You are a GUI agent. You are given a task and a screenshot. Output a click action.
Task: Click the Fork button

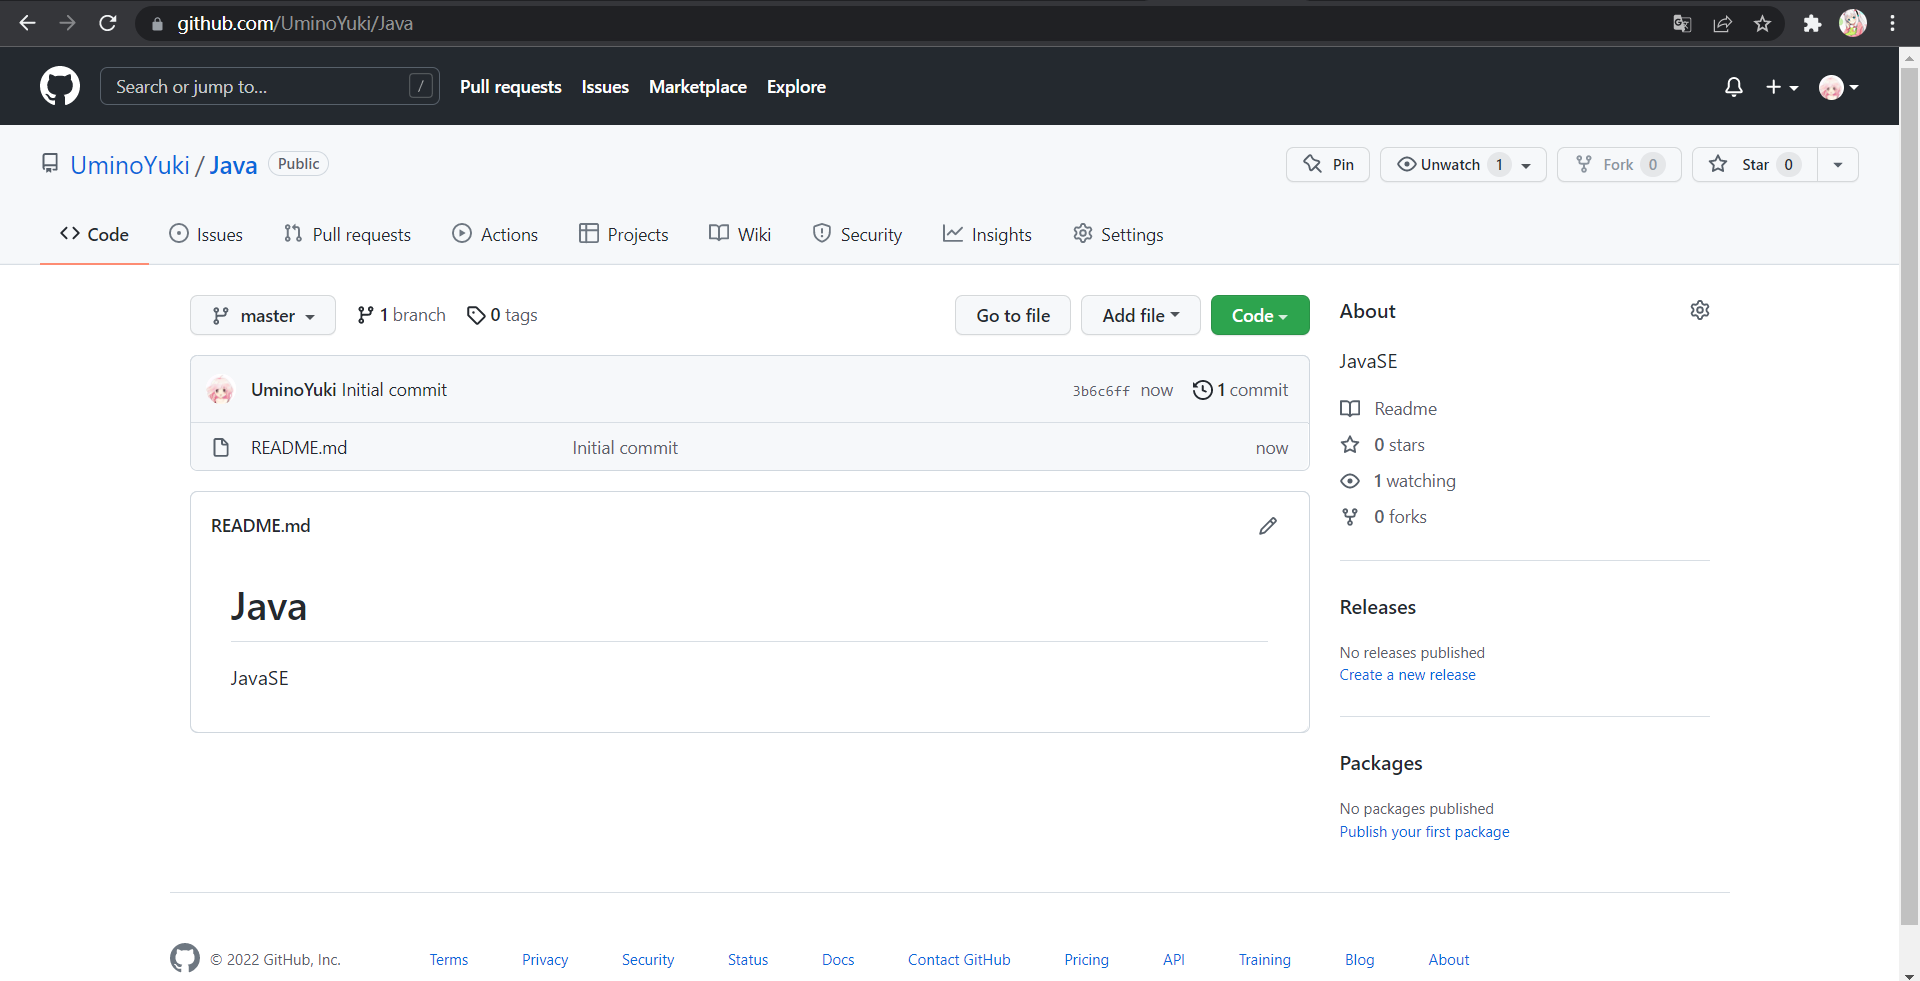coord(1619,165)
